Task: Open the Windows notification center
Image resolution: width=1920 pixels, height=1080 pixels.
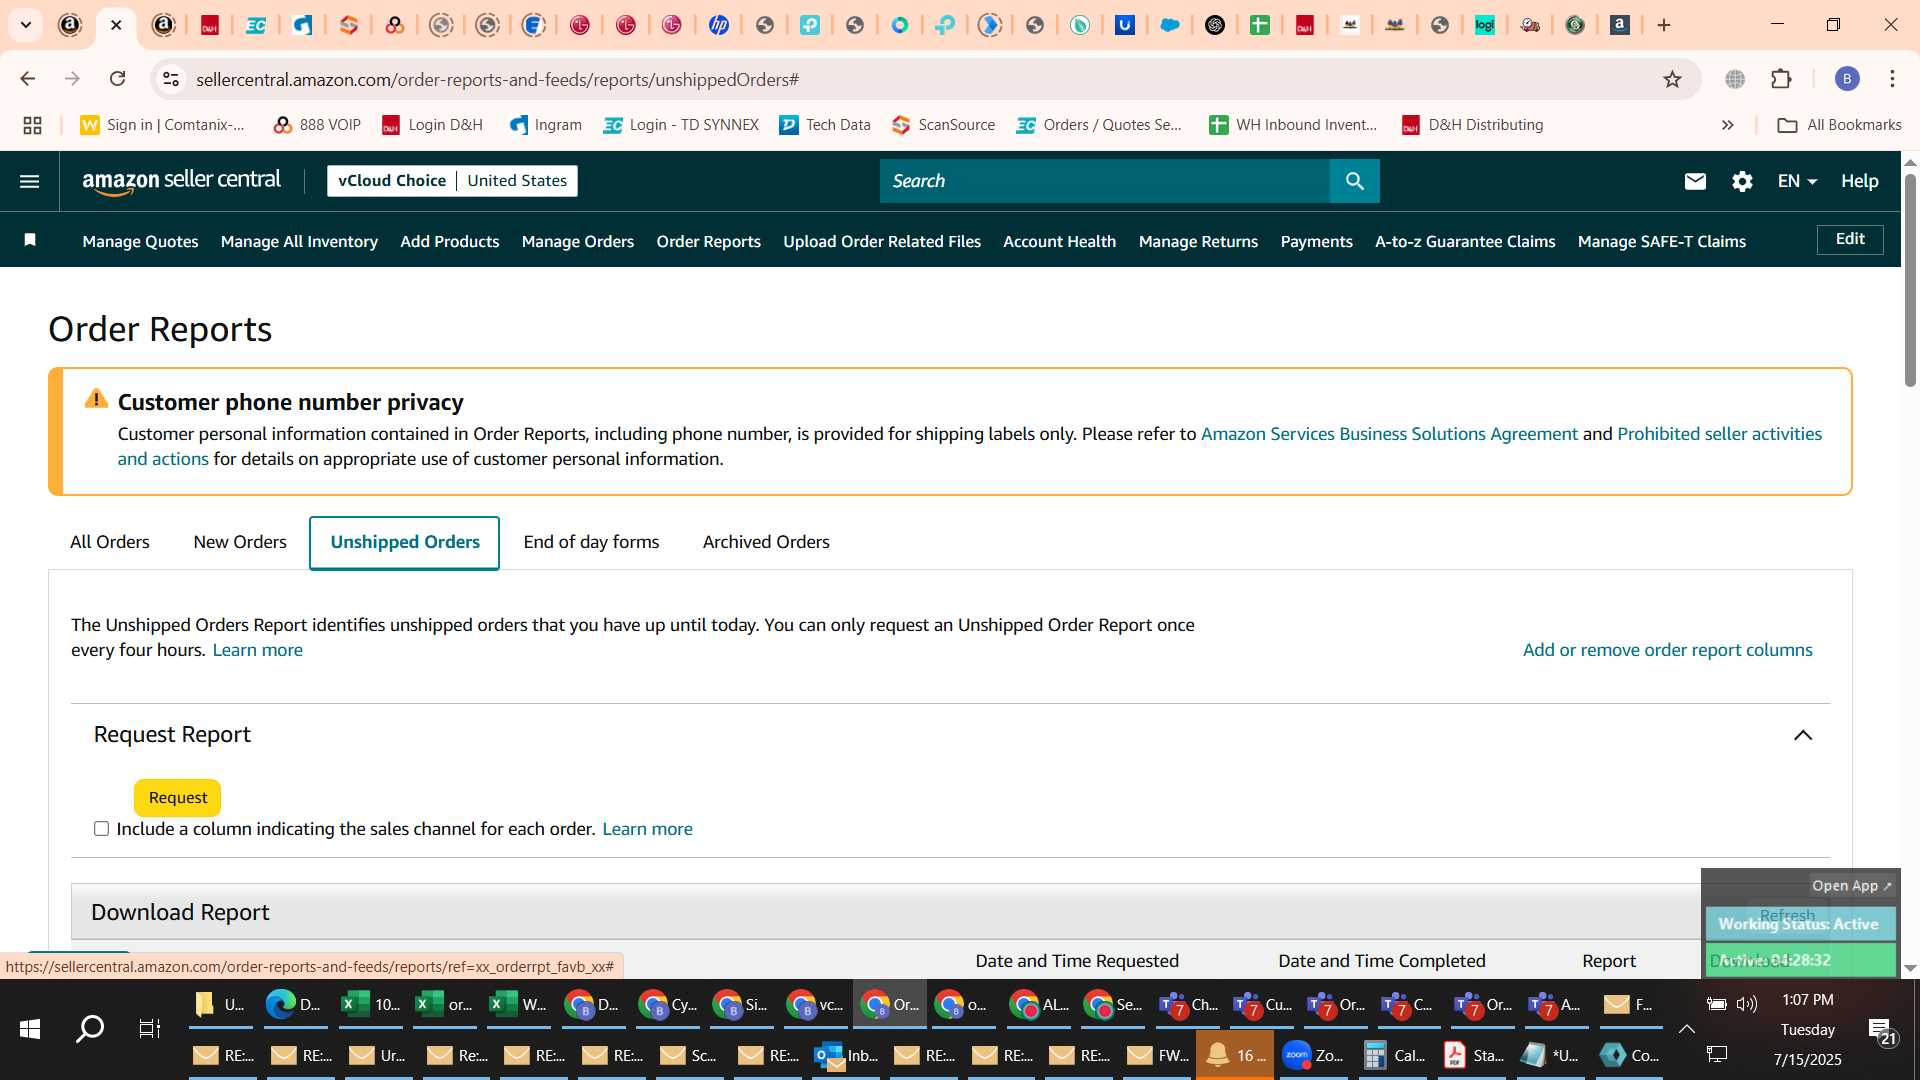Action: click(1881, 1031)
